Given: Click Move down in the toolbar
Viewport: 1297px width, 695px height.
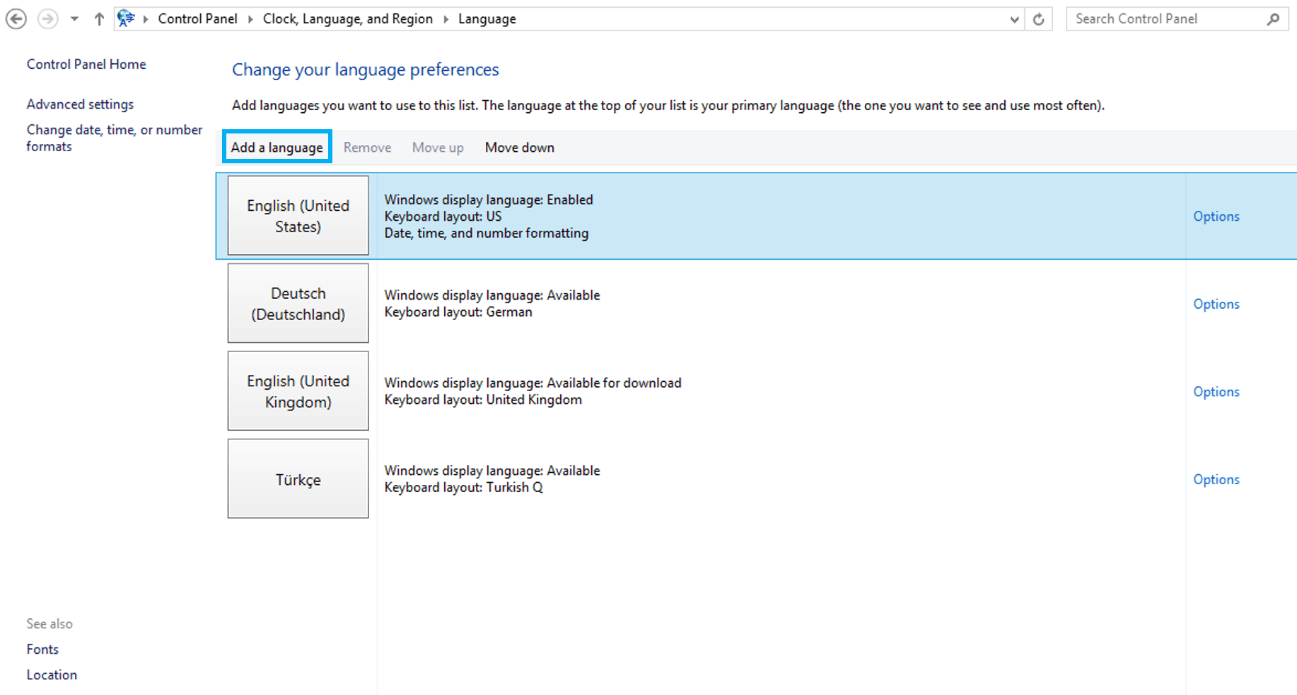Looking at the screenshot, I should (519, 146).
